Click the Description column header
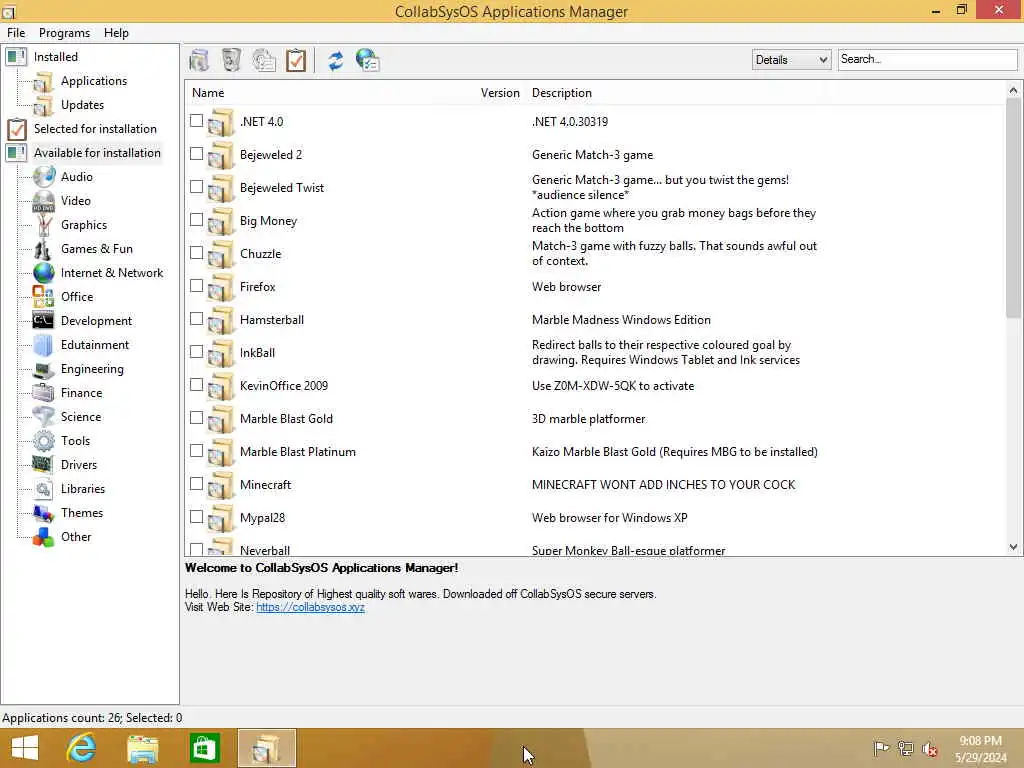 tap(562, 93)
